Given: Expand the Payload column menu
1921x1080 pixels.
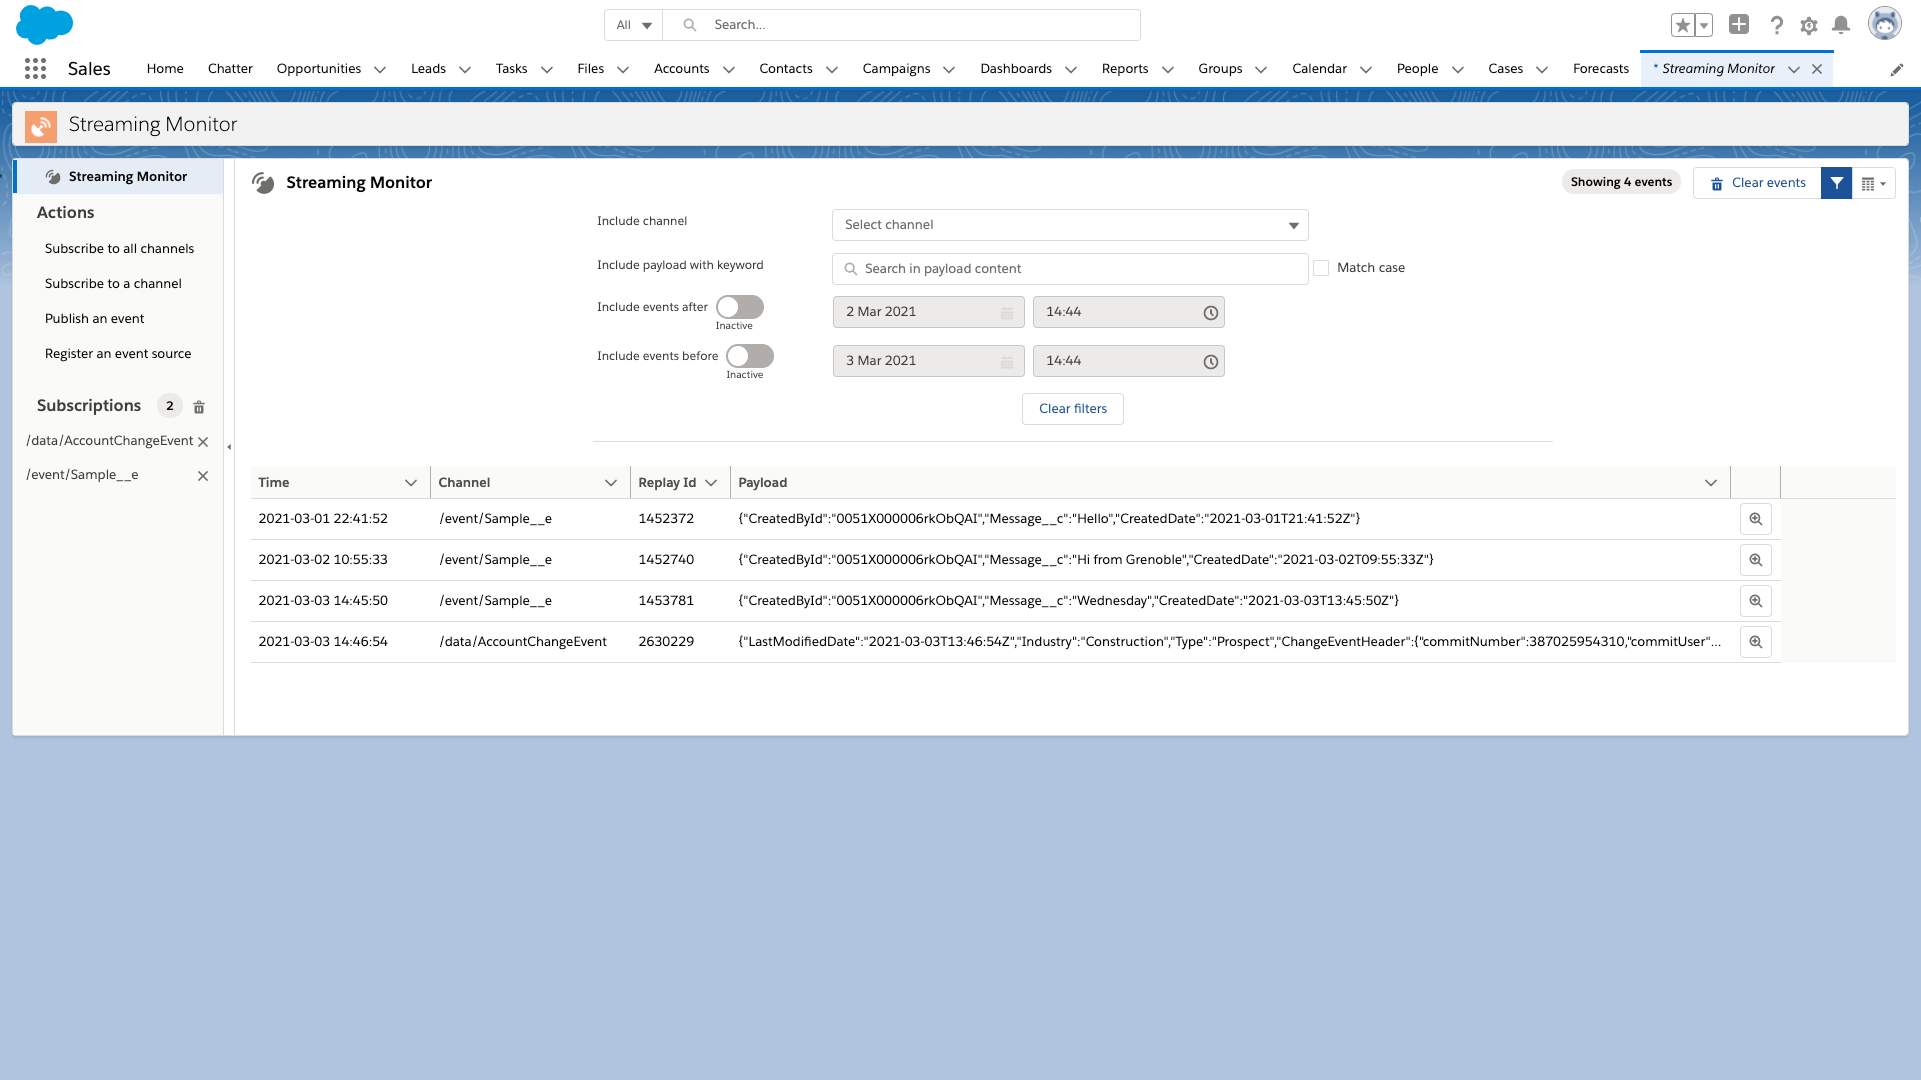Looking at the screenshot, I should (1711, 483).
